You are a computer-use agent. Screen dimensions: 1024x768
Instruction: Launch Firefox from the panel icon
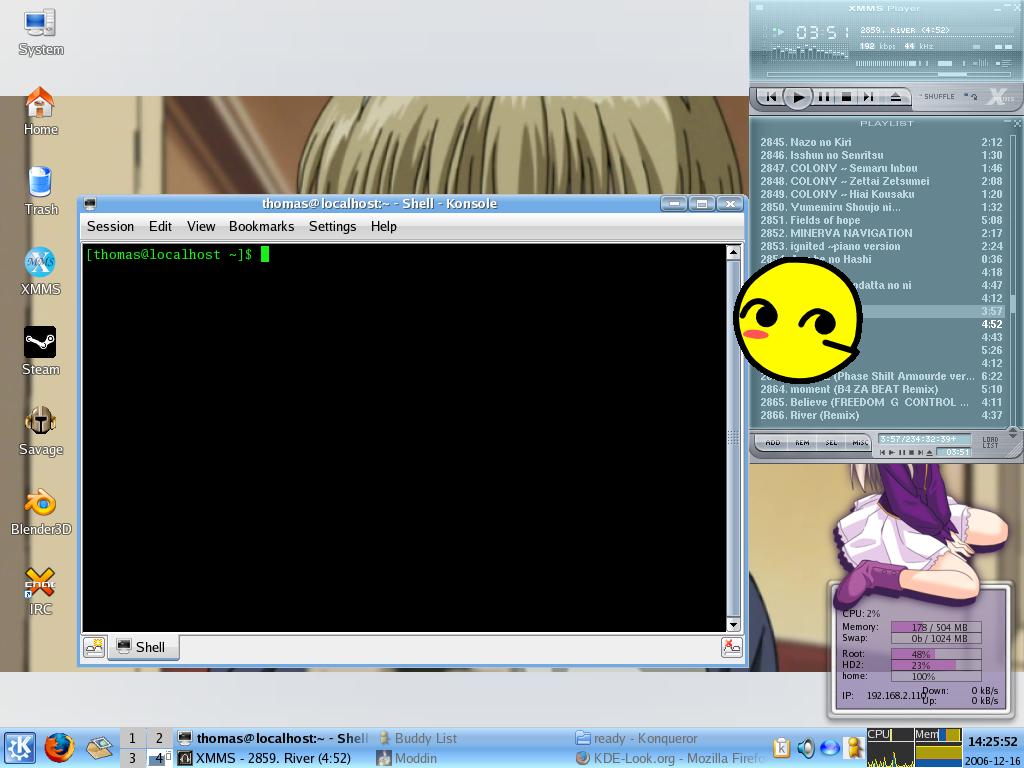(x=59, y=748)
